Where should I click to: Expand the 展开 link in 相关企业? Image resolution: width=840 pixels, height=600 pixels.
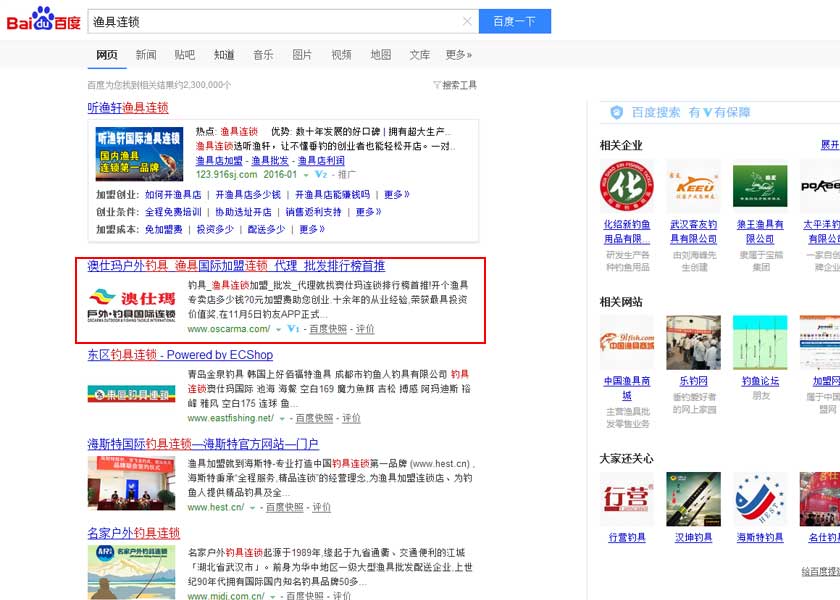coord(830,145)
